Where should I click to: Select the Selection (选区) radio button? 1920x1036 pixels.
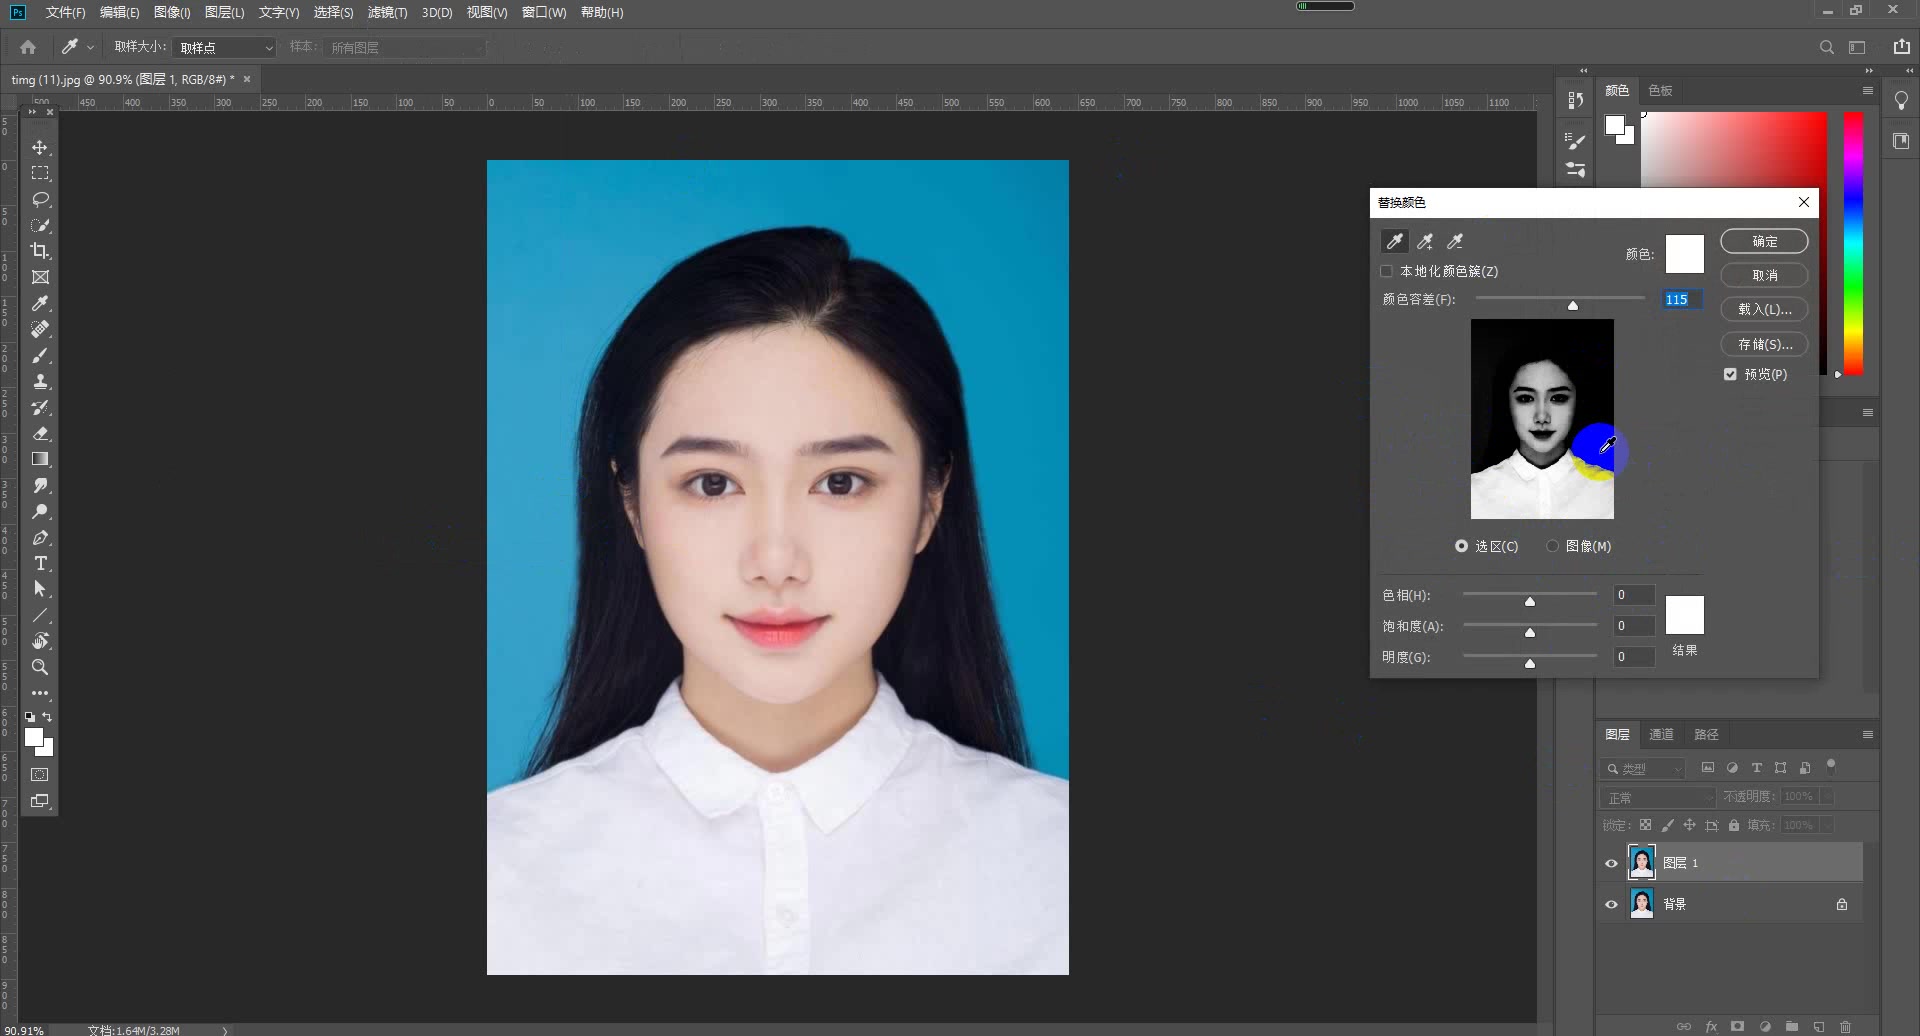1461,546
